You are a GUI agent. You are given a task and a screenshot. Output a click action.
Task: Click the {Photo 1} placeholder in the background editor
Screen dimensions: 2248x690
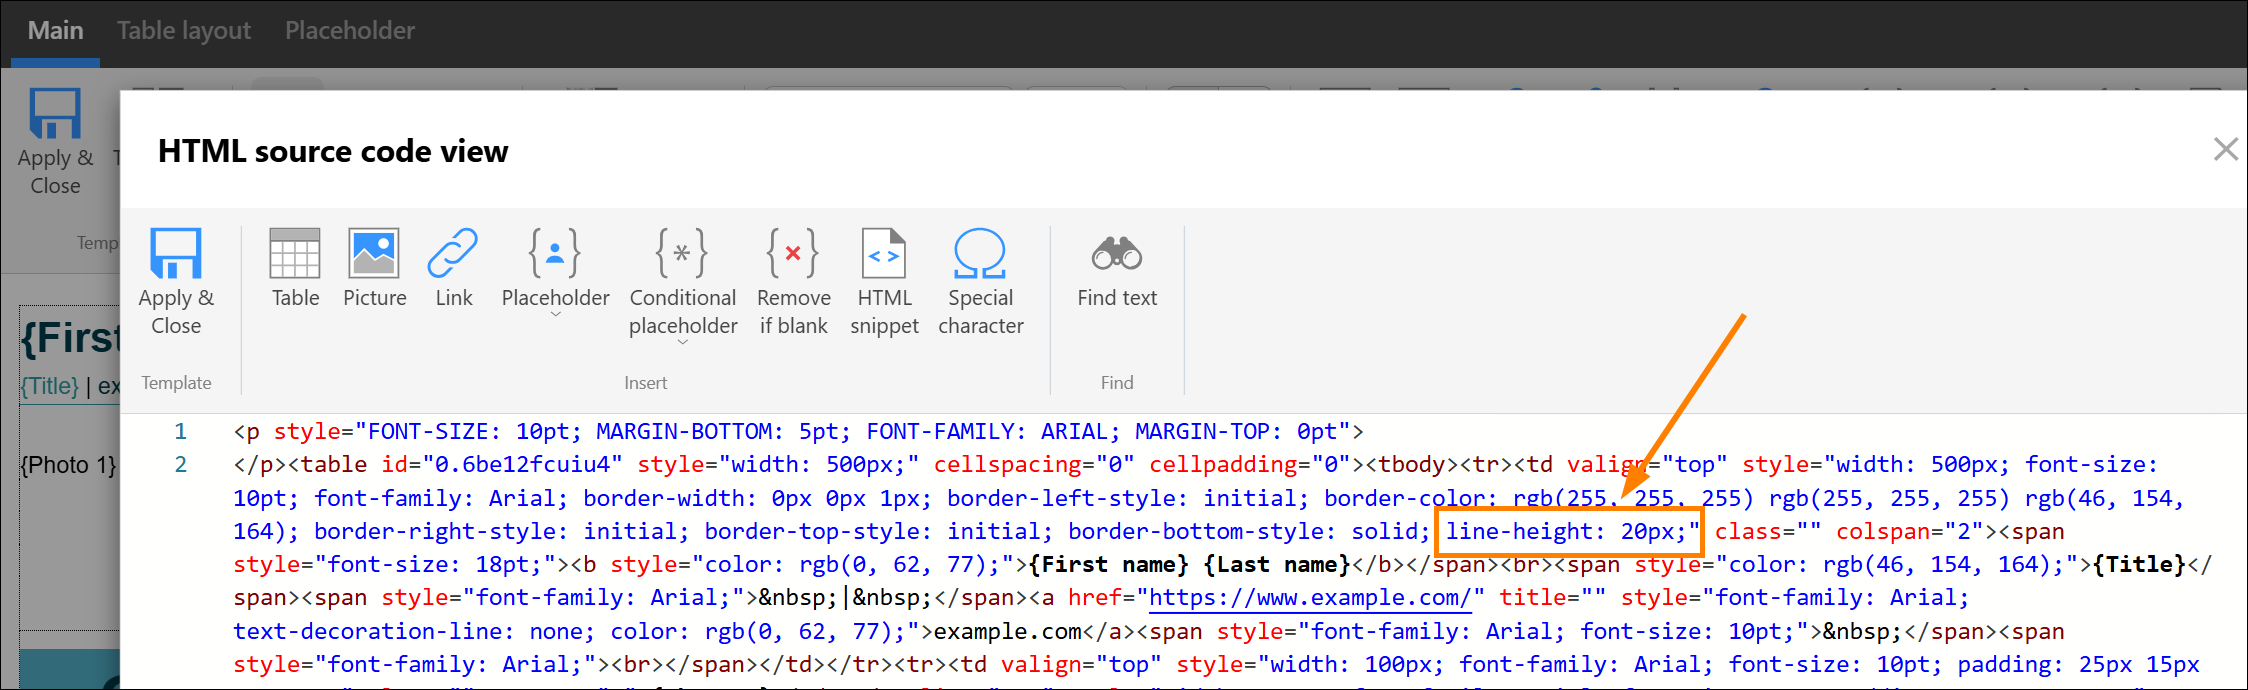pyautogui.click(x=68, y=465)
